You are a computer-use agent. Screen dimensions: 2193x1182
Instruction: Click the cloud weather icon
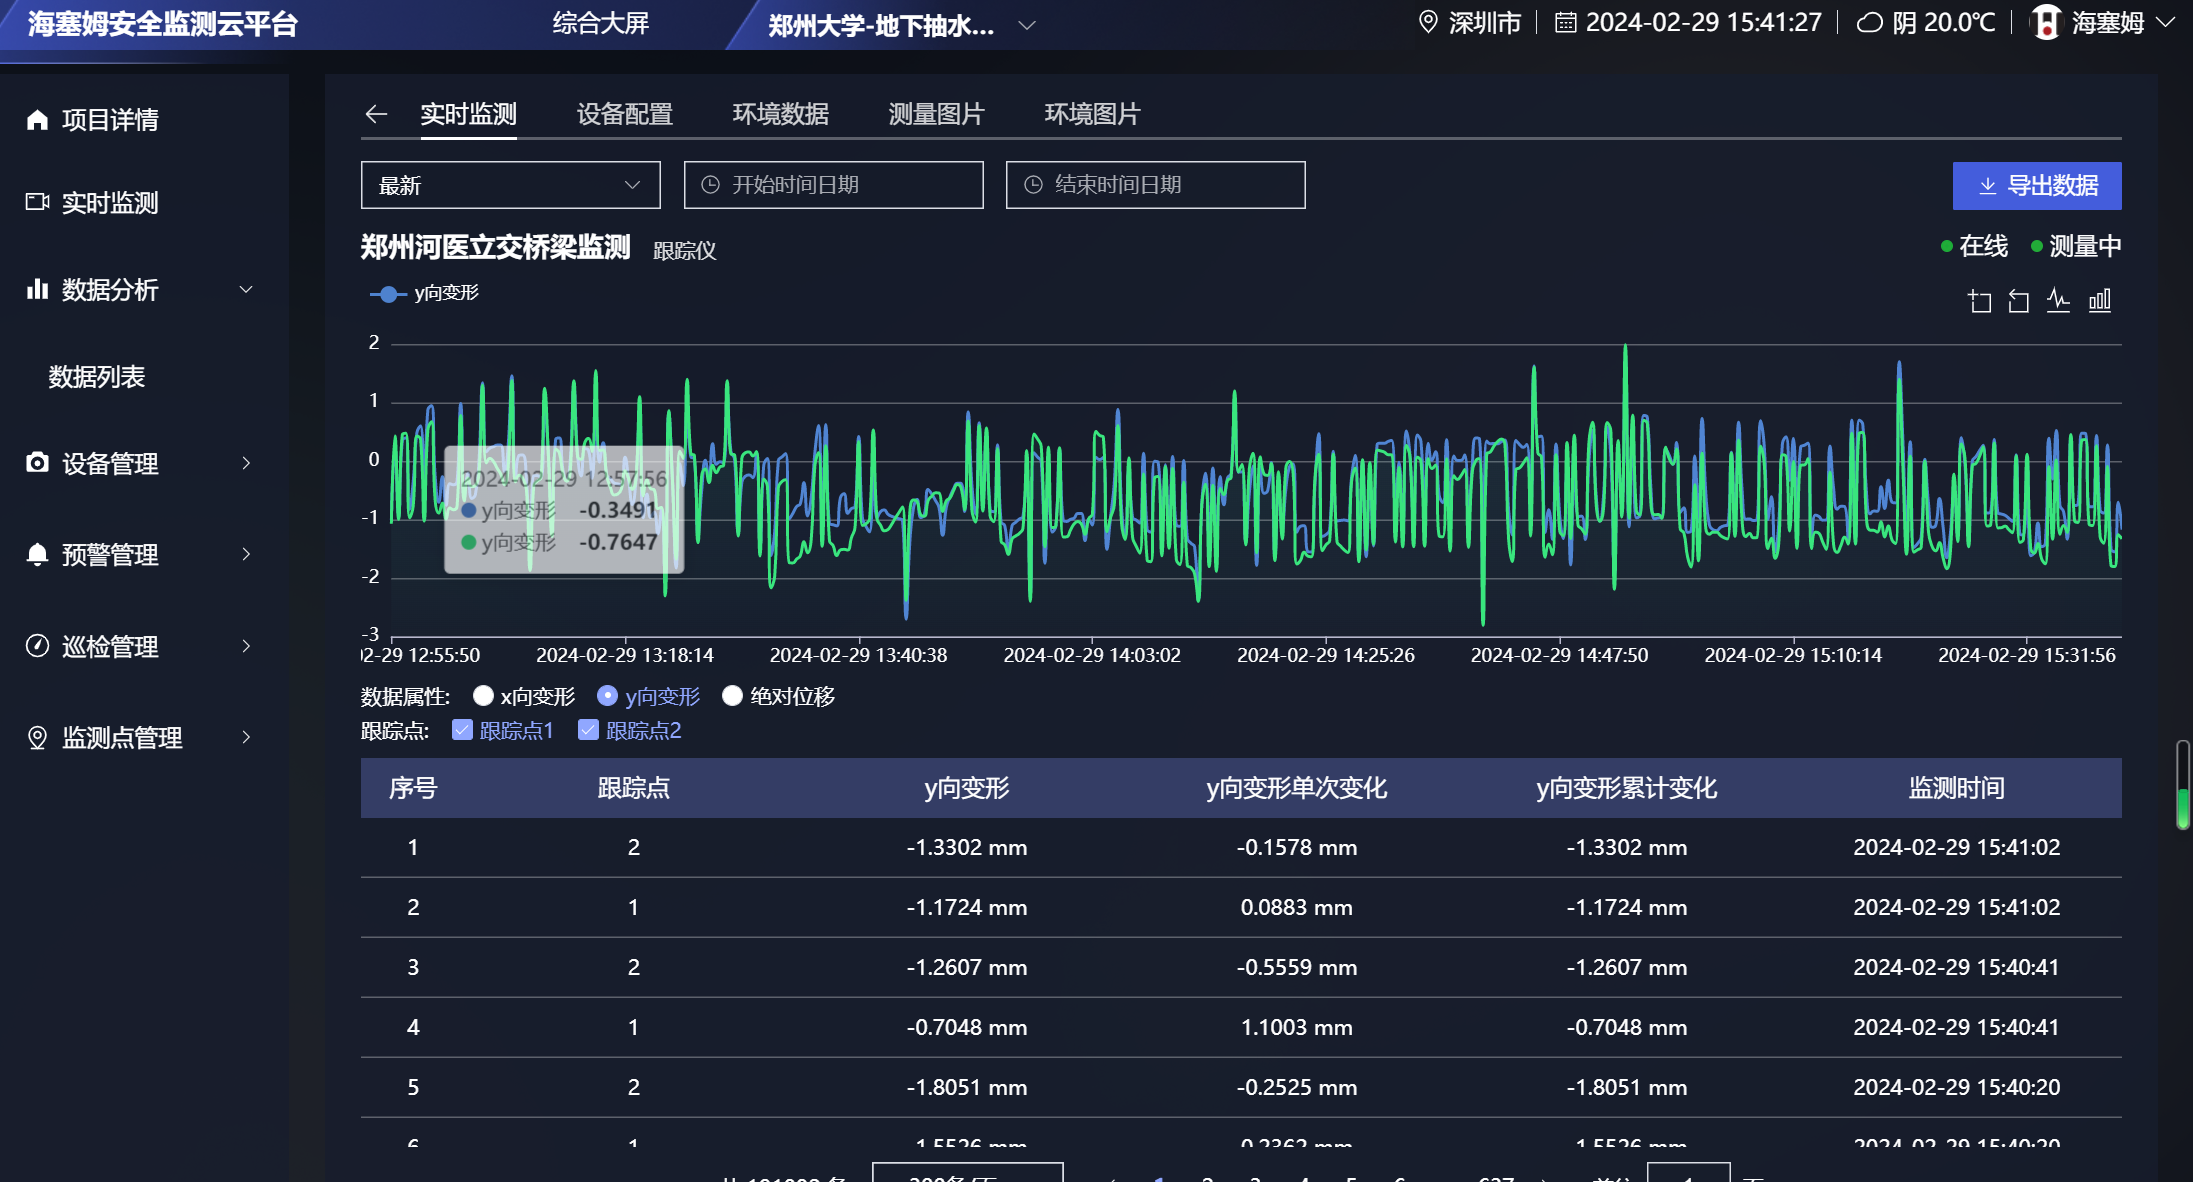click(1869, 22)
